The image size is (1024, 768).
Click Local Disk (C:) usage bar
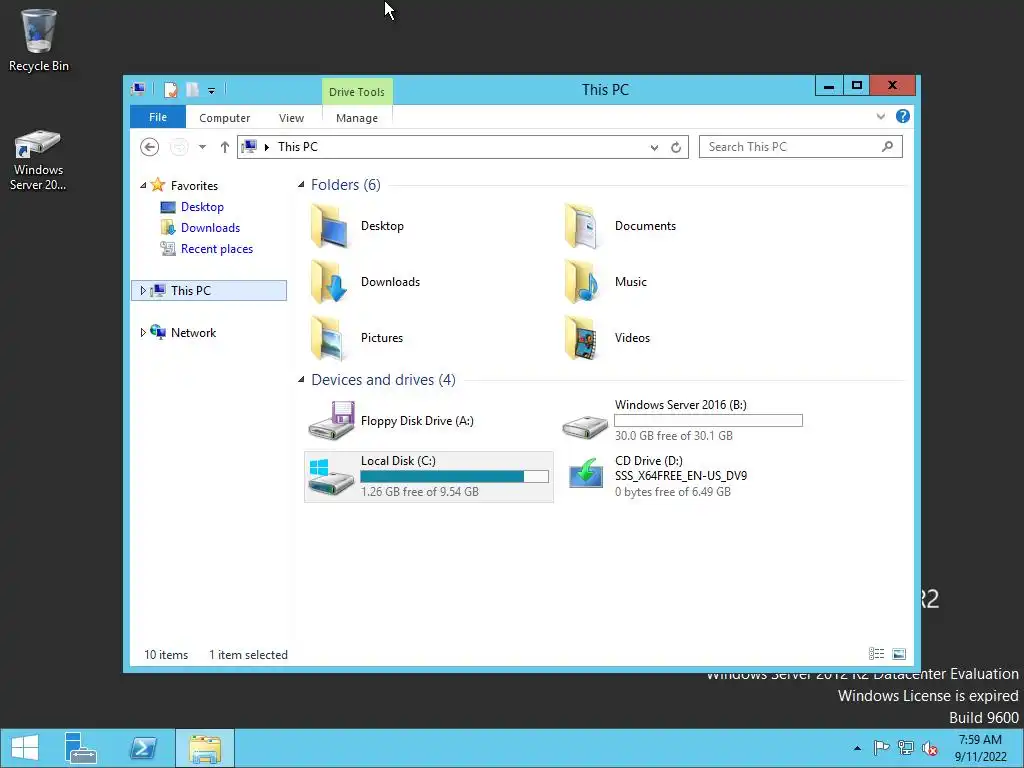(x=455, y=476)
